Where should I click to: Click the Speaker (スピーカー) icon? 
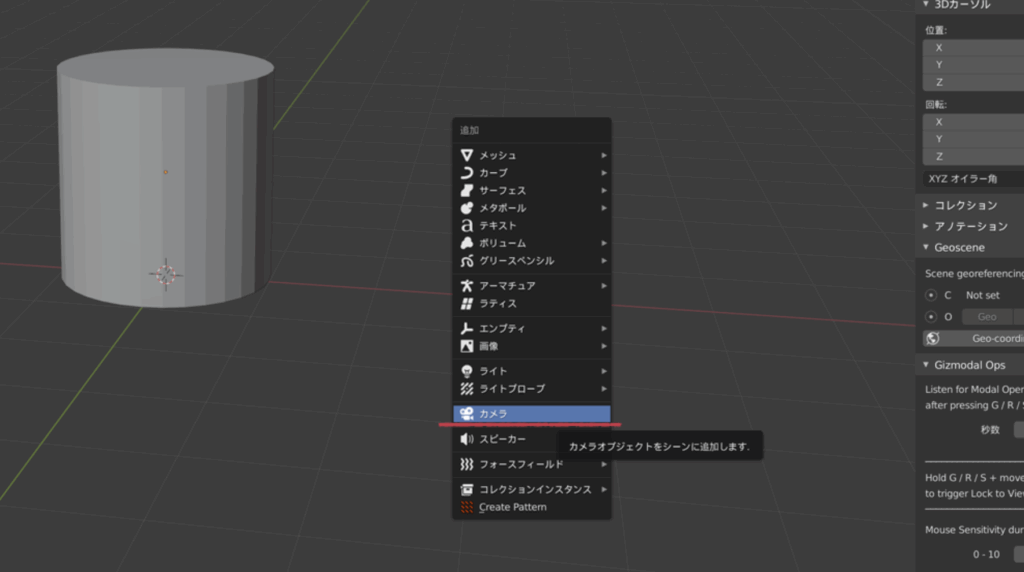467,439
